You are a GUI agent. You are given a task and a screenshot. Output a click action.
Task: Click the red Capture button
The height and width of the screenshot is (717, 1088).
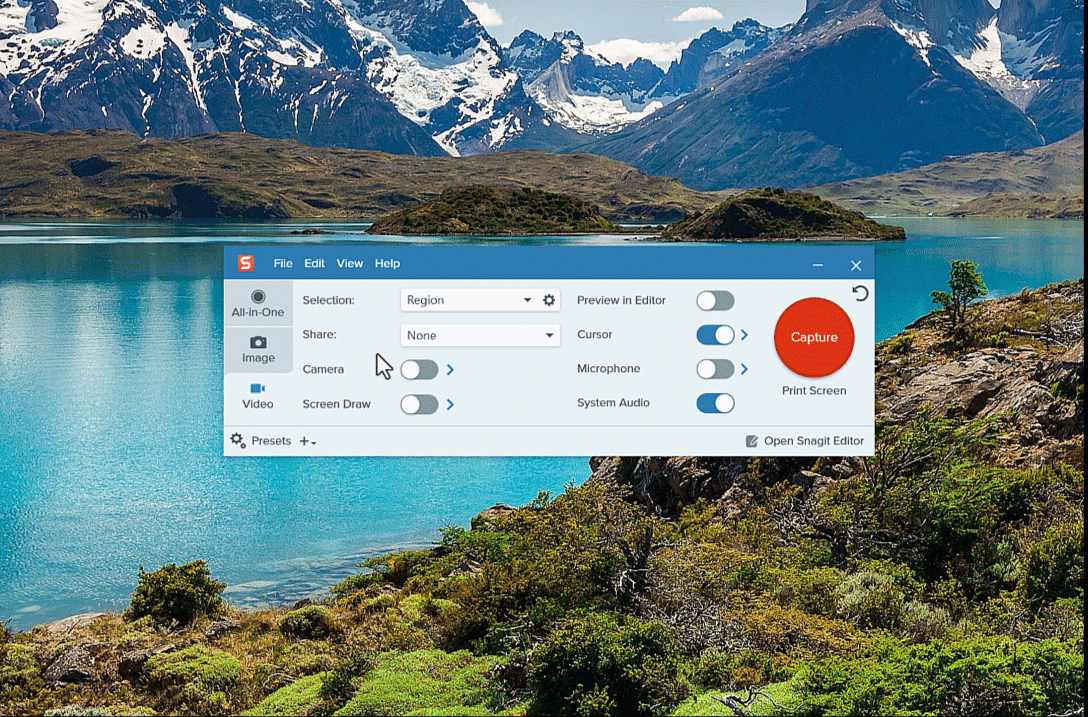(x=813, y=337)
